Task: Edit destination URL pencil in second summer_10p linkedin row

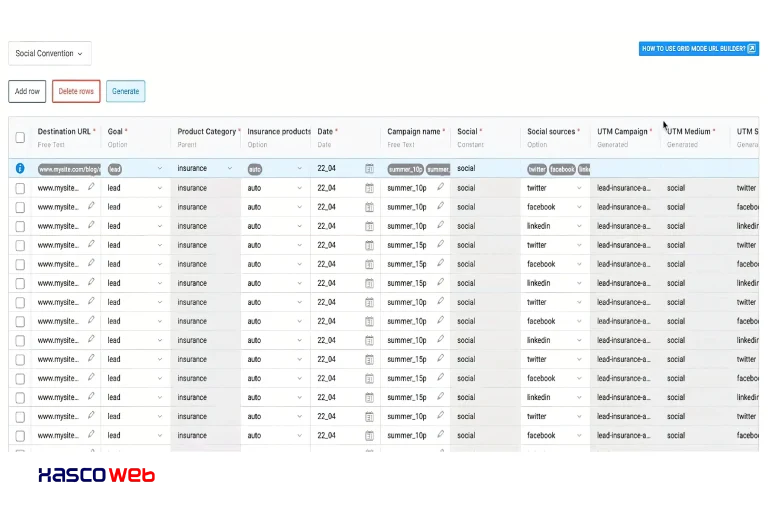Action: point(91,339)
